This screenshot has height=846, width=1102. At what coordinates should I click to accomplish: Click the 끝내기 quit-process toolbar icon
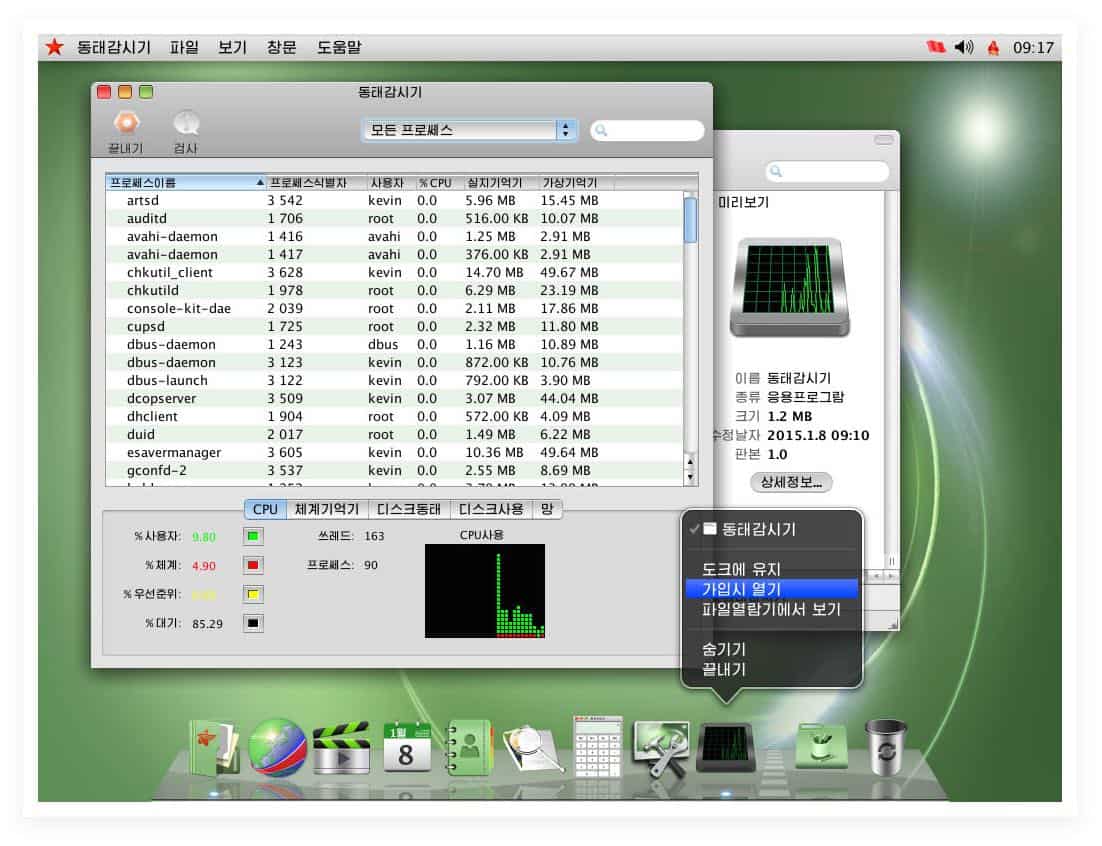pos(126,124)
